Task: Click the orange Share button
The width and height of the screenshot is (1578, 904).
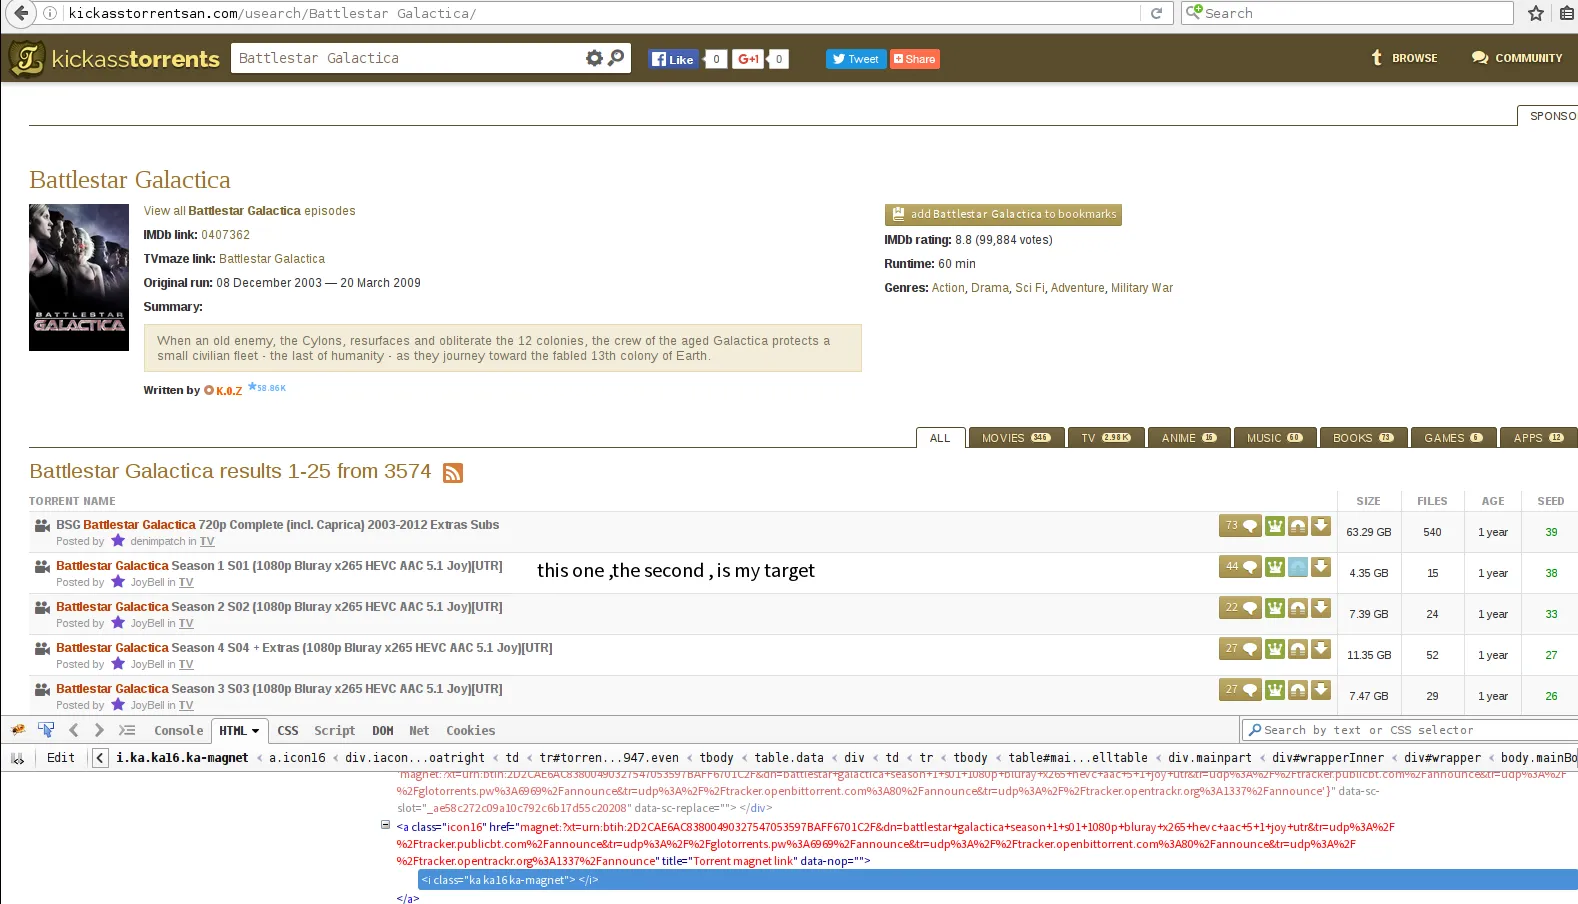Action: coord(915,59)
